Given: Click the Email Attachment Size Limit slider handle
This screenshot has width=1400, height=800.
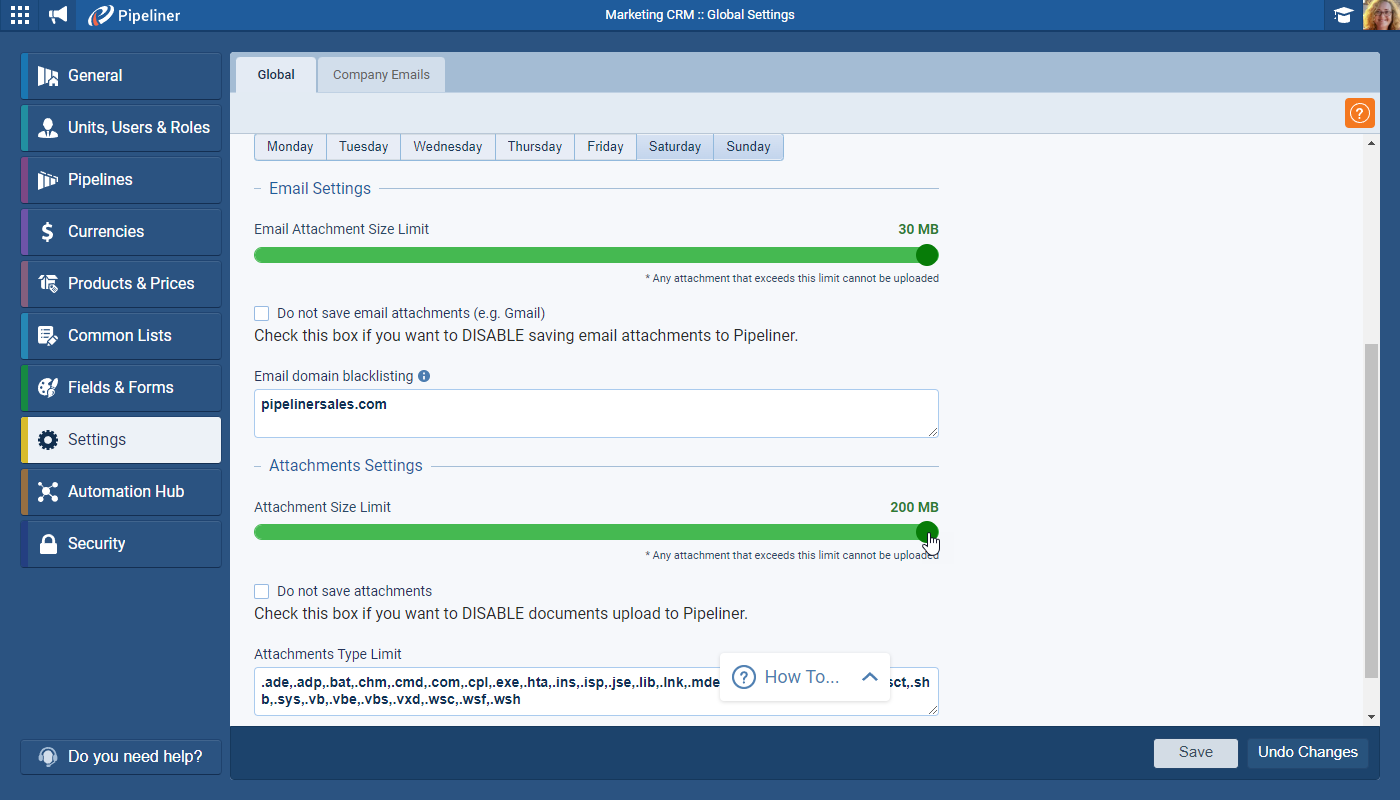Looking at the screenshot, I should pyautogui.click(x=927, y=255).
